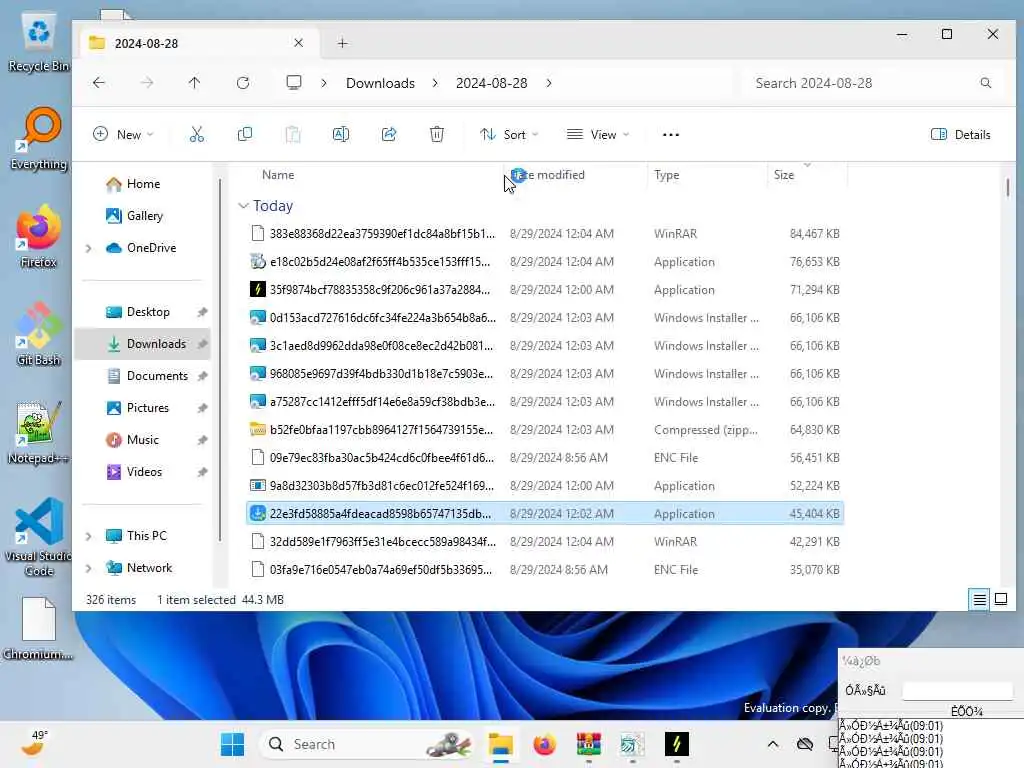Switch to details list view icon
This screenshot has width=1024, height=768.
tap(980, 599)
